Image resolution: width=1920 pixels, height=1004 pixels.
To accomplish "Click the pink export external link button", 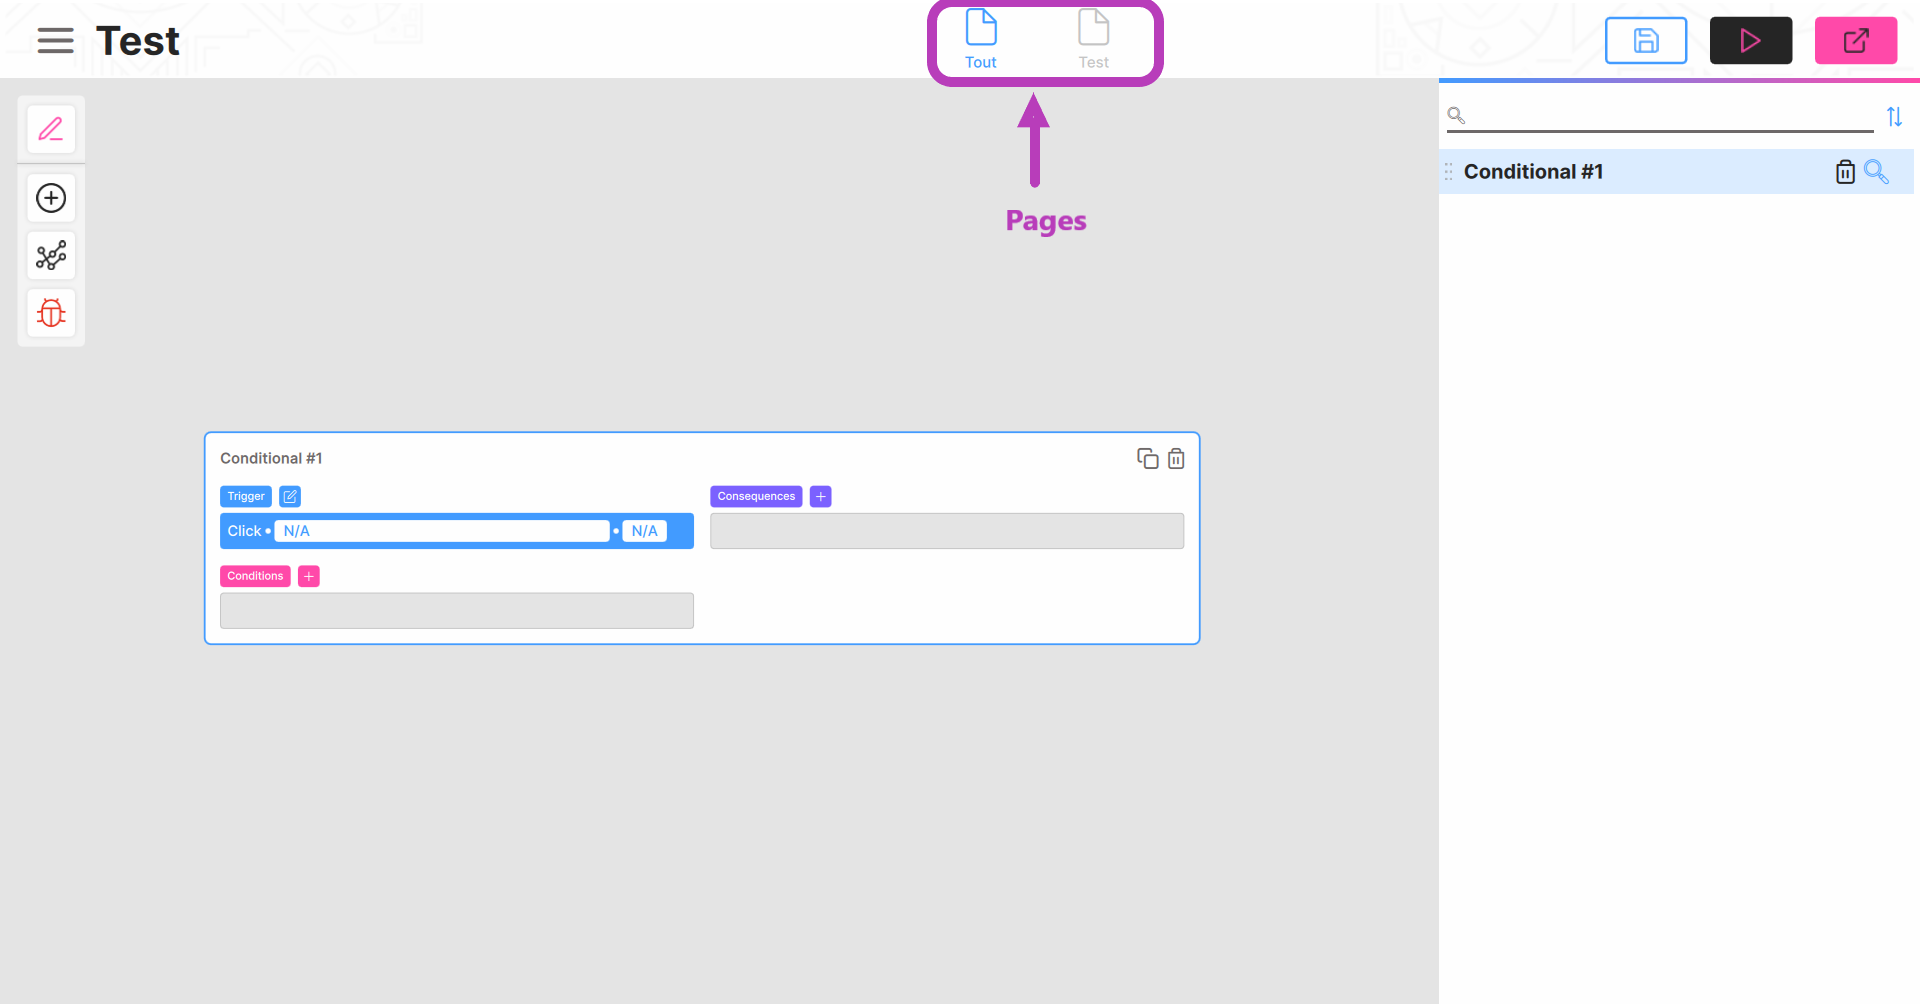I will pos(1855,41).
